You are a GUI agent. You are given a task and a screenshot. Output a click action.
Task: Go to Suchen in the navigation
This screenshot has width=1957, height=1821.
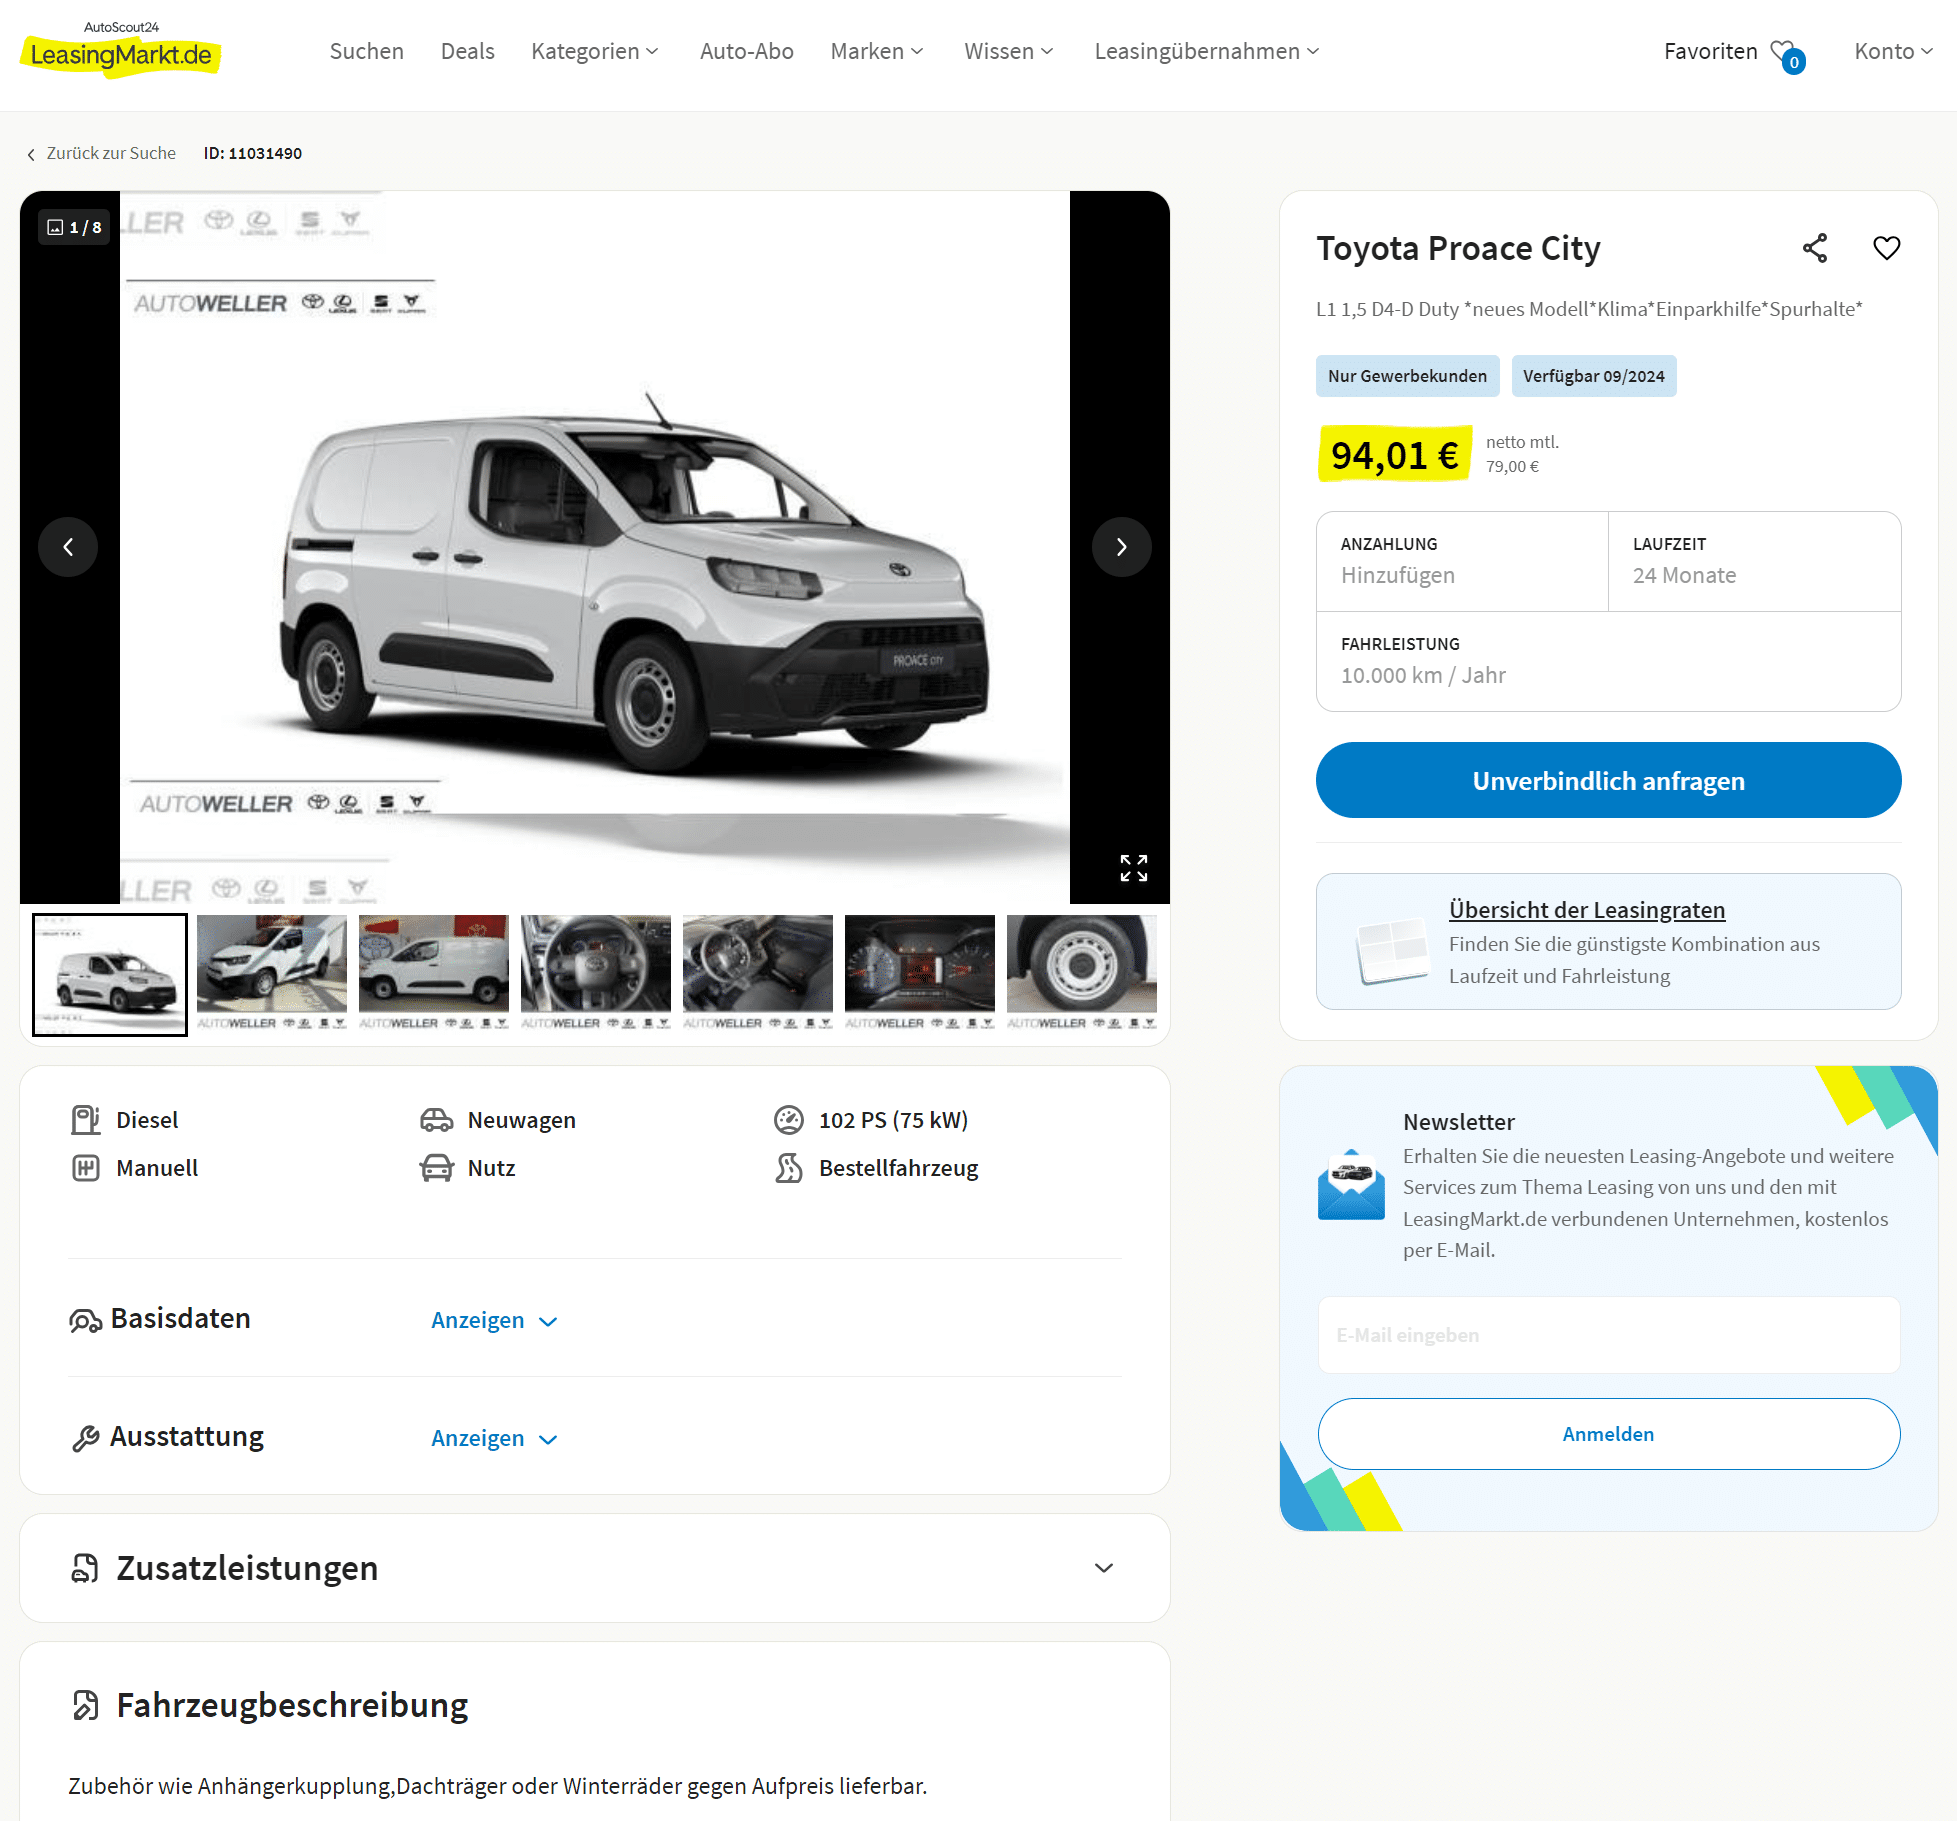[x=367, y=51]
